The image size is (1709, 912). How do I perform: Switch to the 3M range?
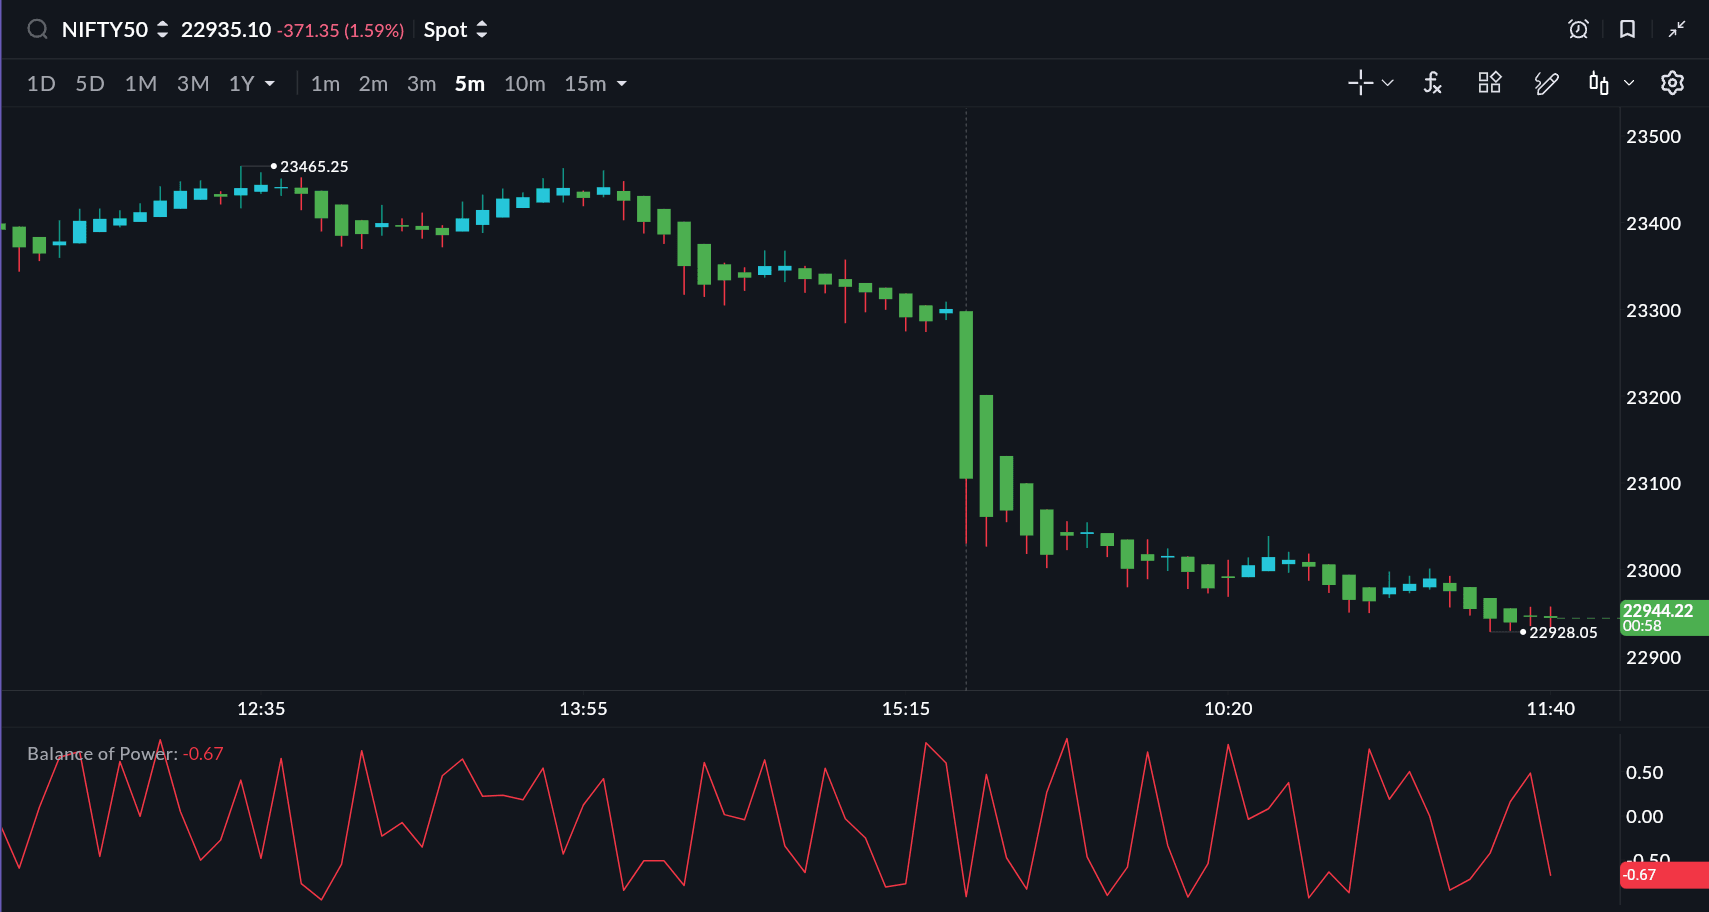193,84
